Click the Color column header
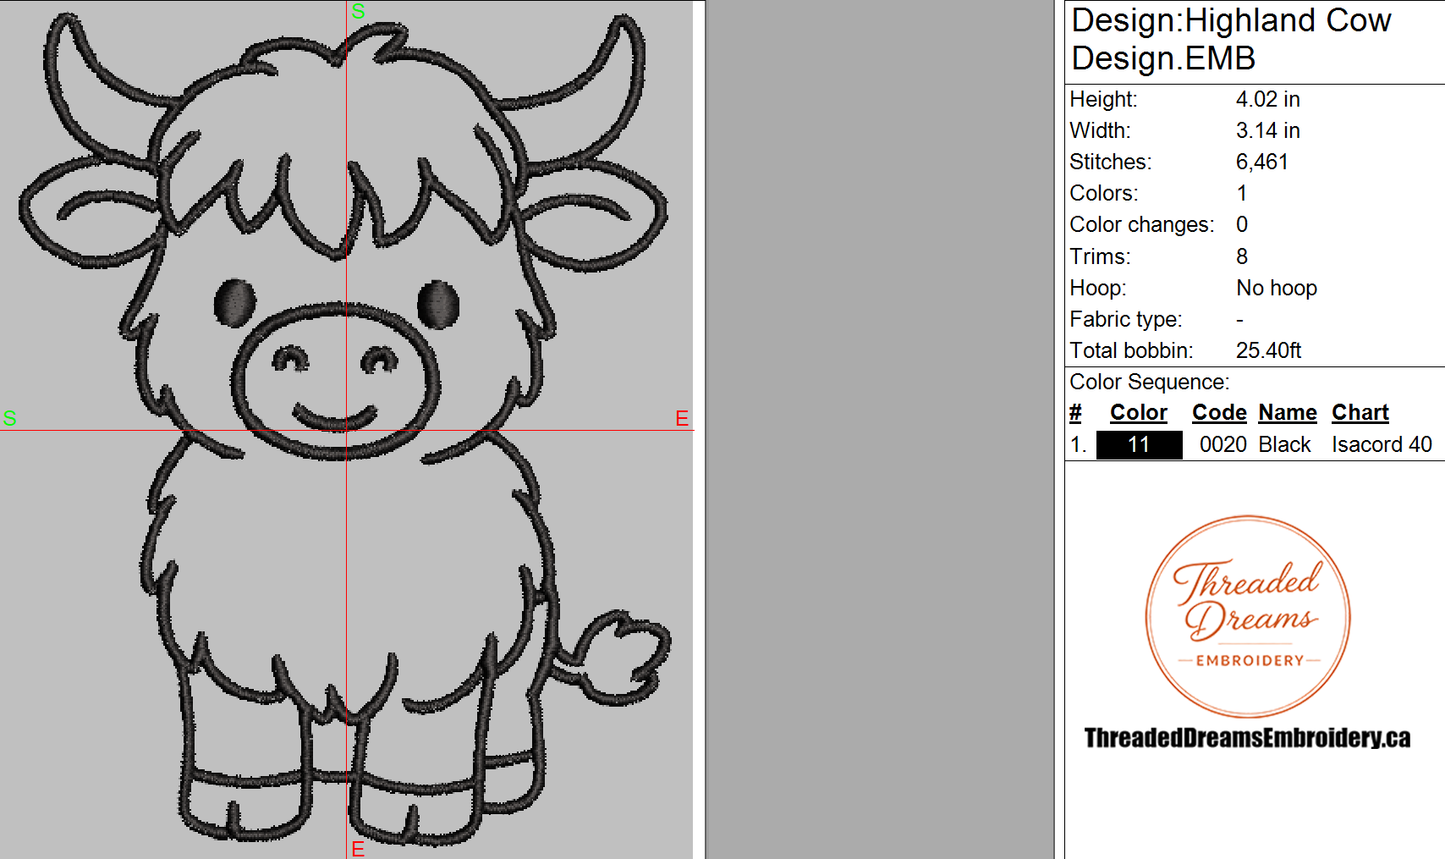 point(1138,413)
